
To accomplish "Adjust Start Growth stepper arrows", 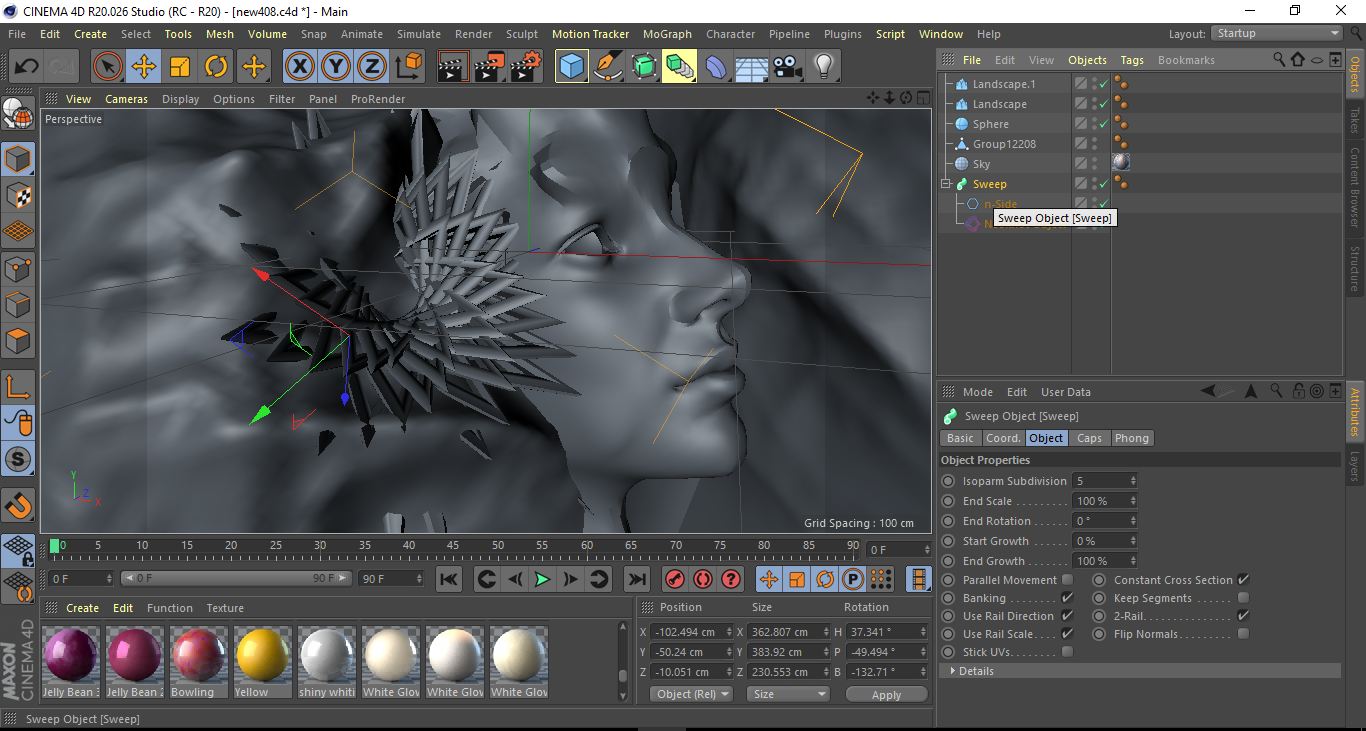I will [1133, 541].
